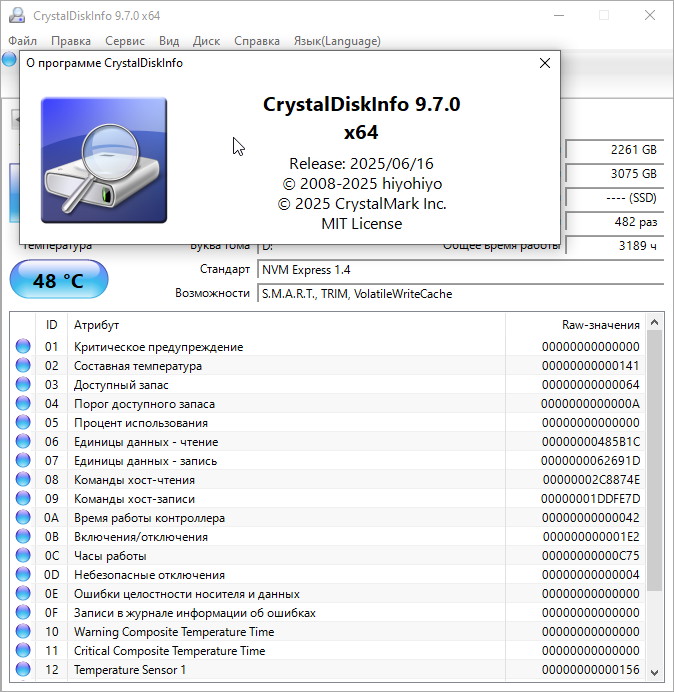The image size is (674, 692).
Task: Click status orb for Temperature Sensor 1 row
Action: click(x=23, y=669)
